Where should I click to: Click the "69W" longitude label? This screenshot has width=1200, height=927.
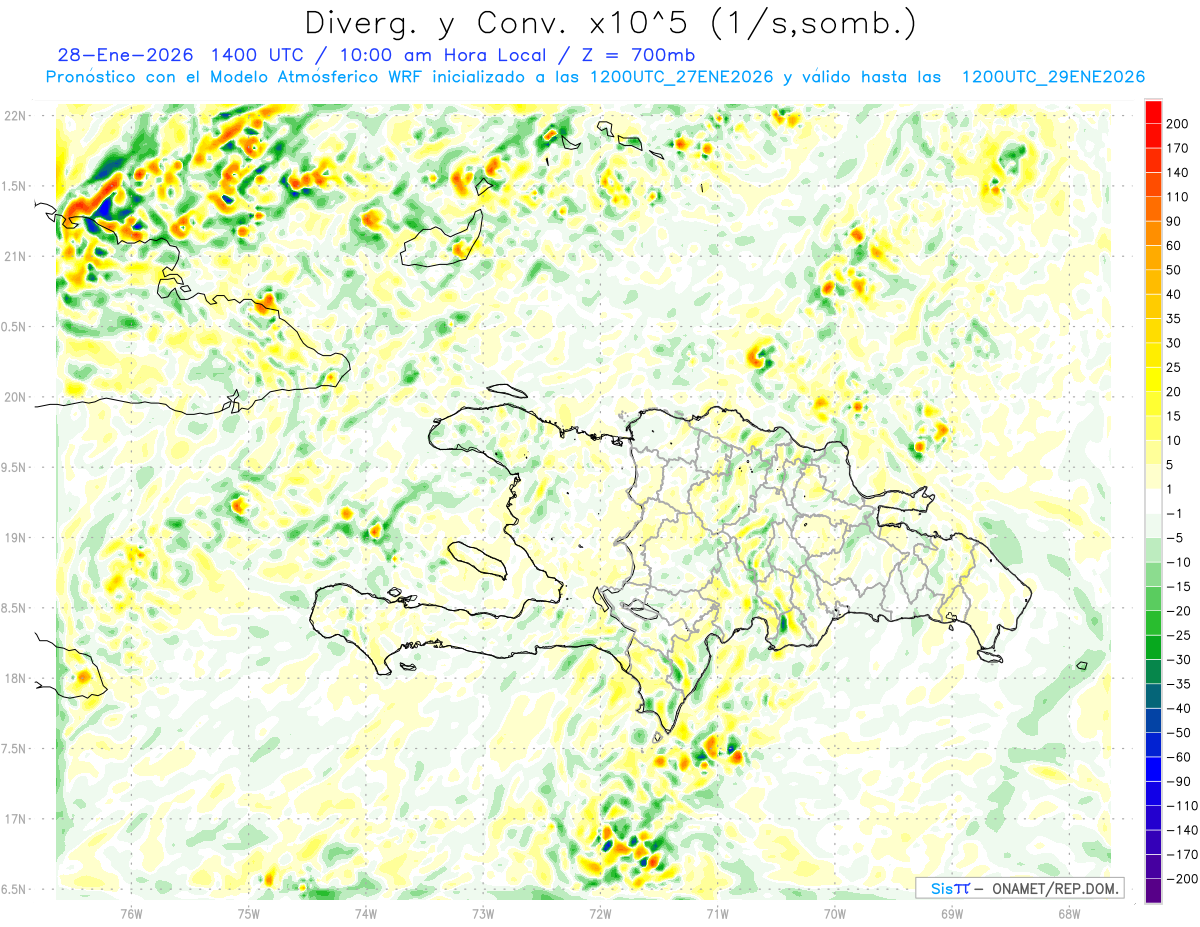(952, 913)
